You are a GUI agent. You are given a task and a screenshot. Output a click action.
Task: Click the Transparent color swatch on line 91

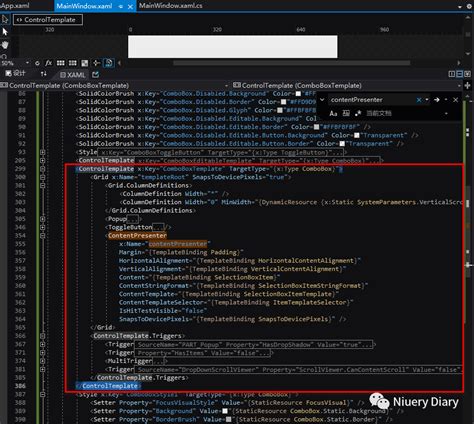pyautogui.click(x=357, y=135)
